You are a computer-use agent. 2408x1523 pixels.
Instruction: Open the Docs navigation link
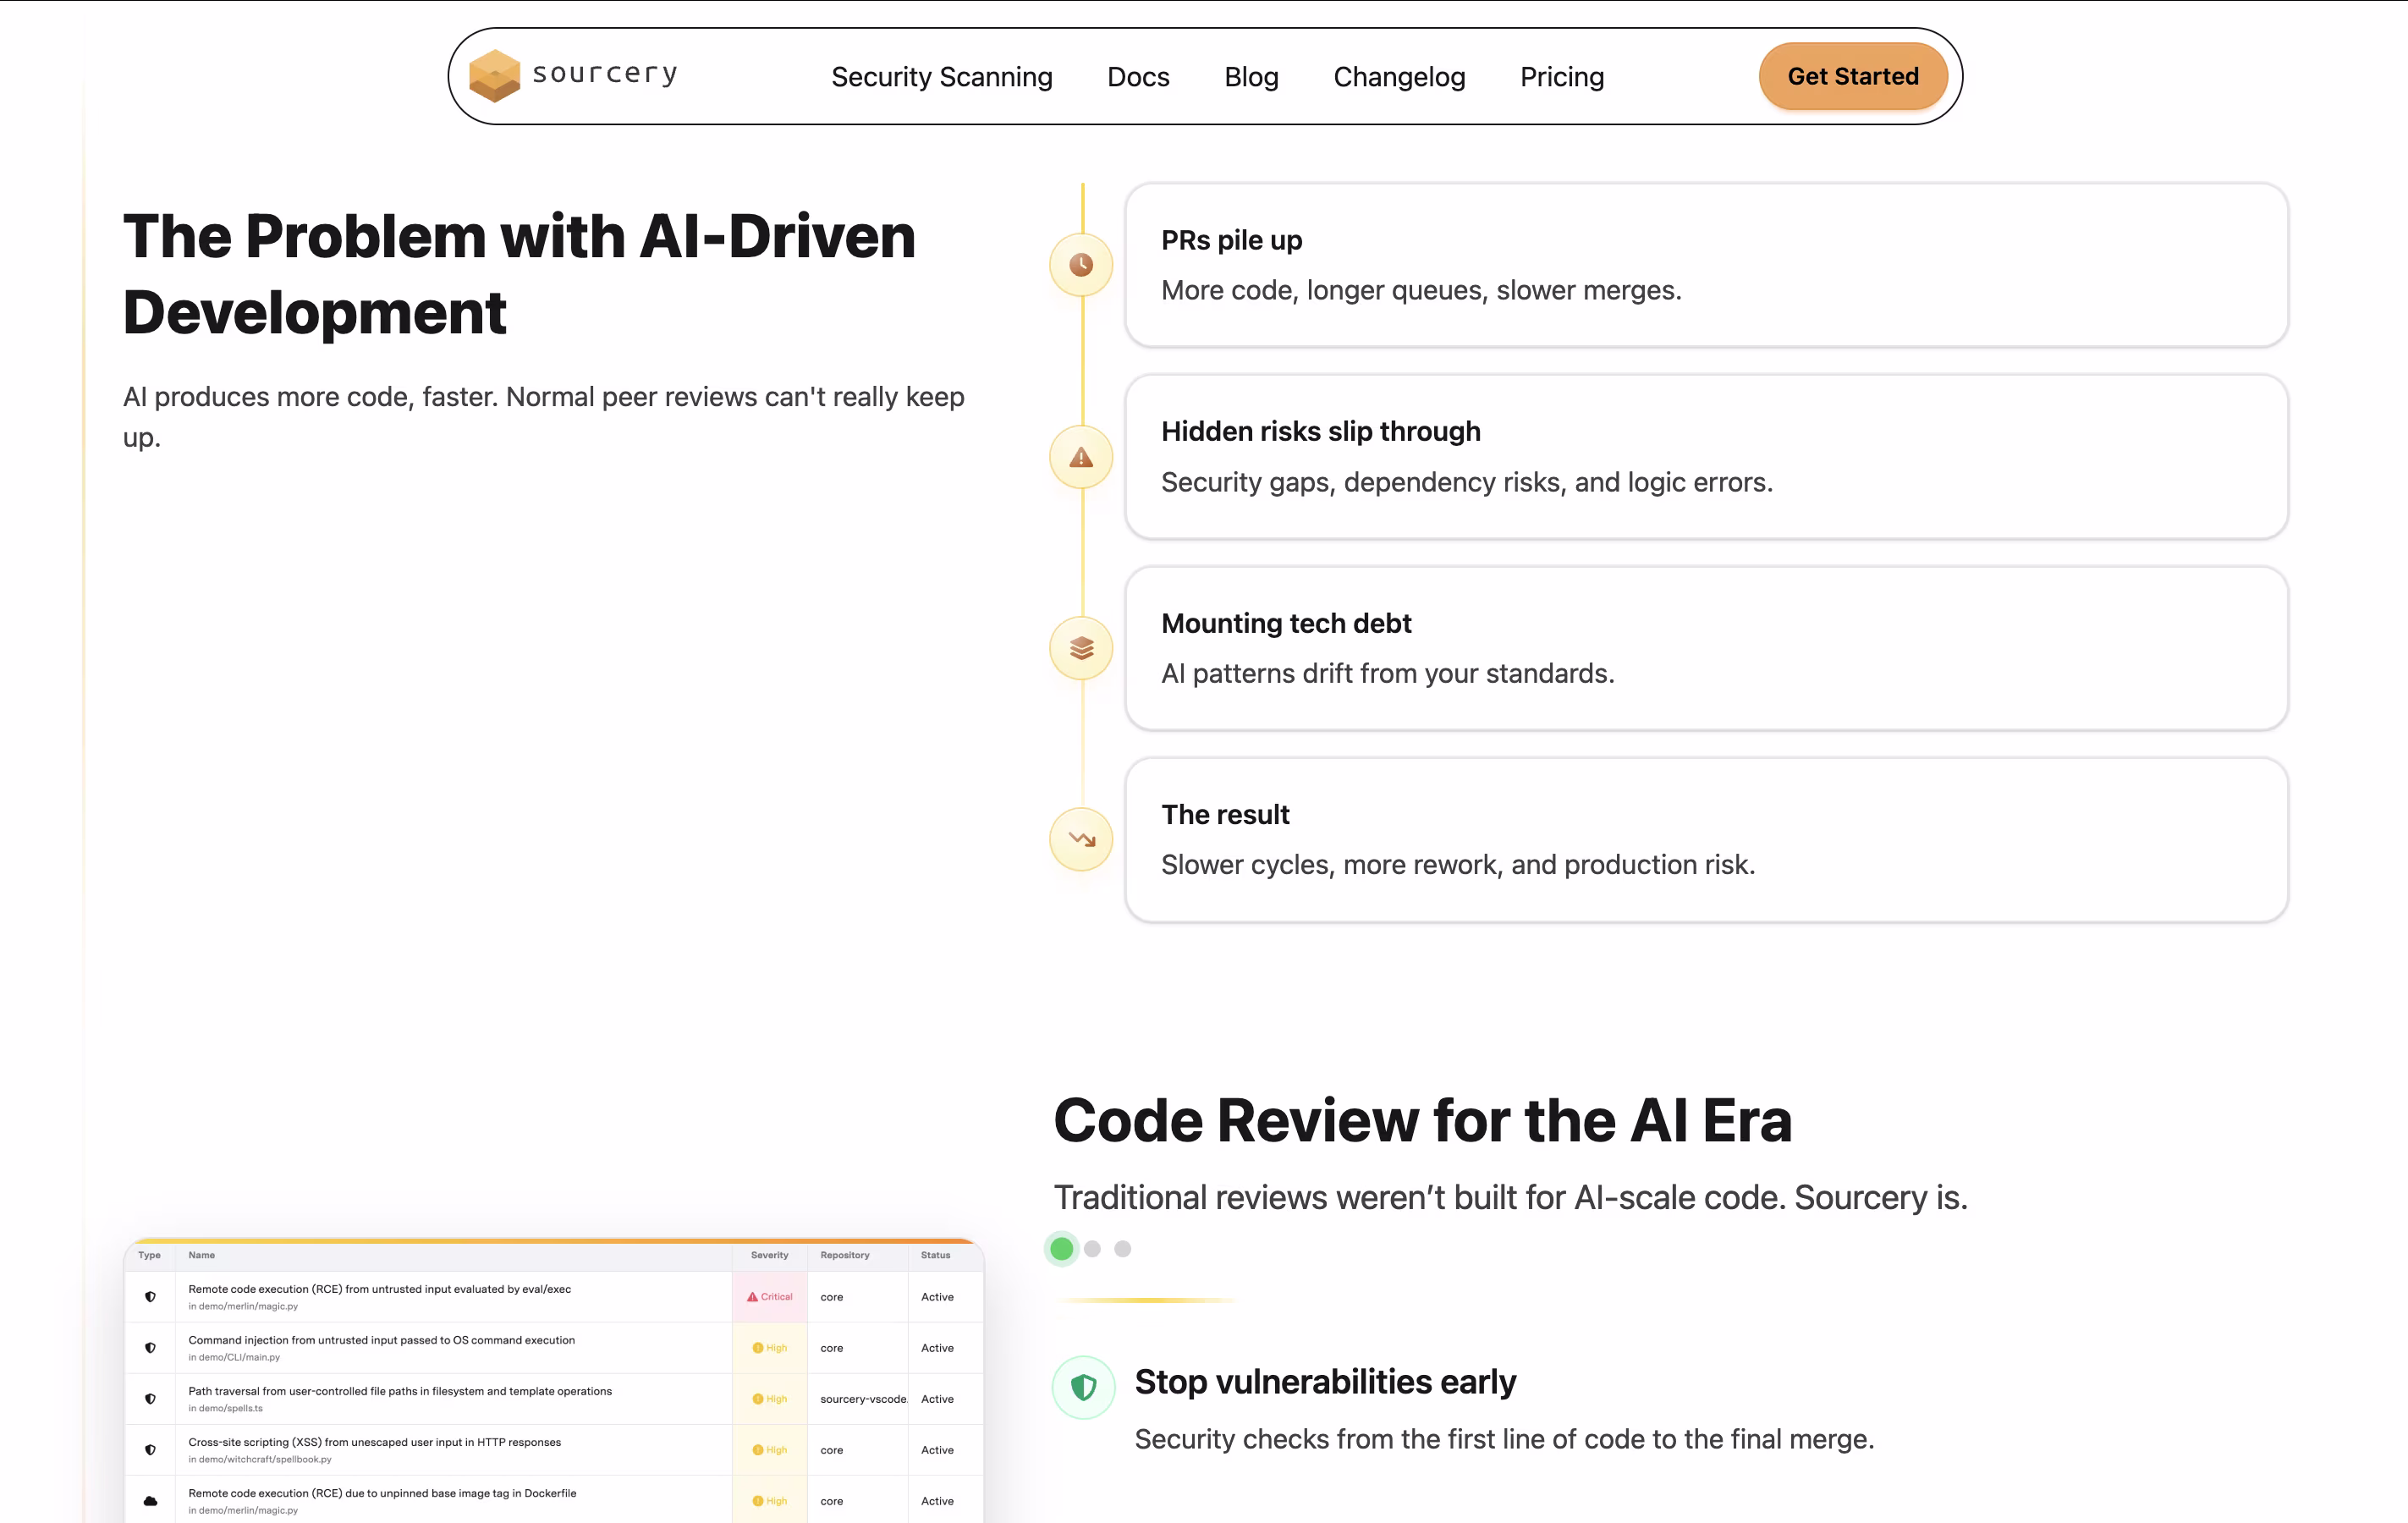click(1138, 77)
